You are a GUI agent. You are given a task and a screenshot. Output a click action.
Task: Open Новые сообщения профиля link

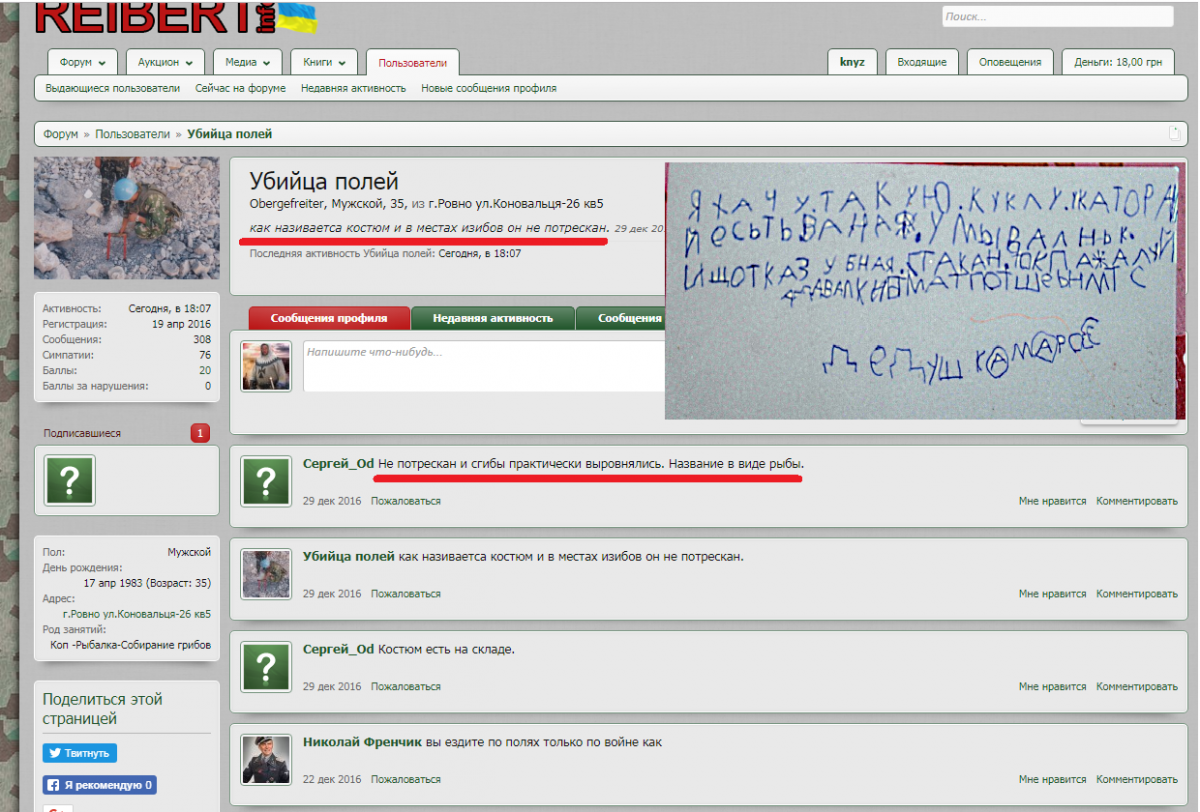(489, 88)
